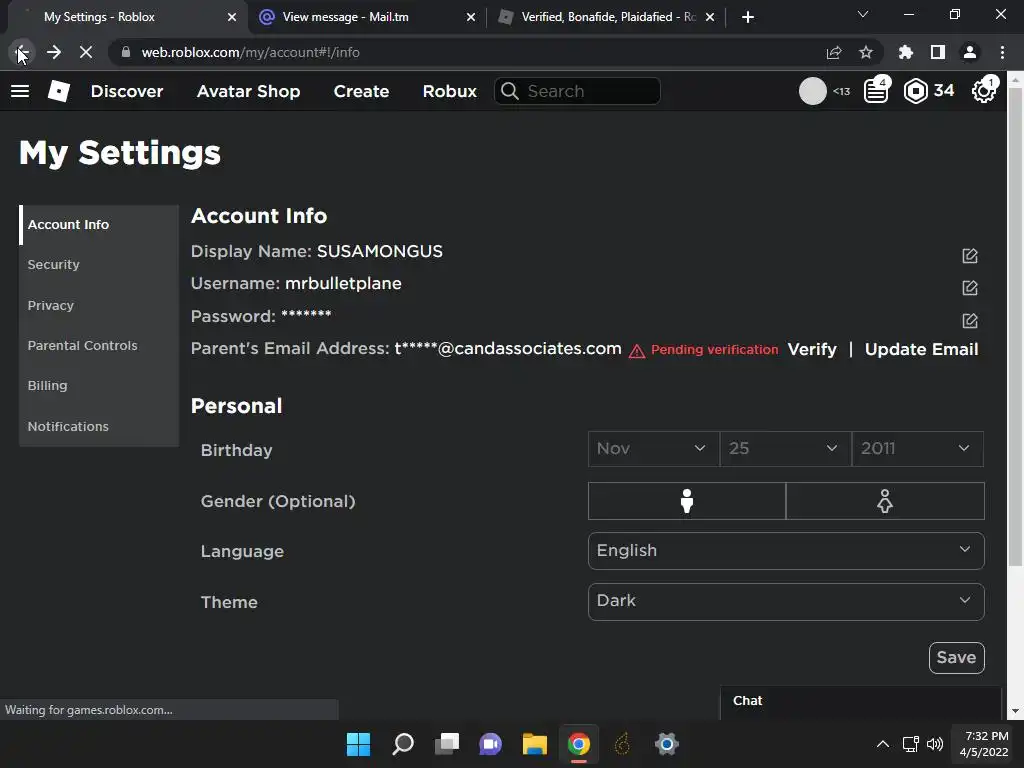
Task: Edit the Password
Action: tap(970, 320)
